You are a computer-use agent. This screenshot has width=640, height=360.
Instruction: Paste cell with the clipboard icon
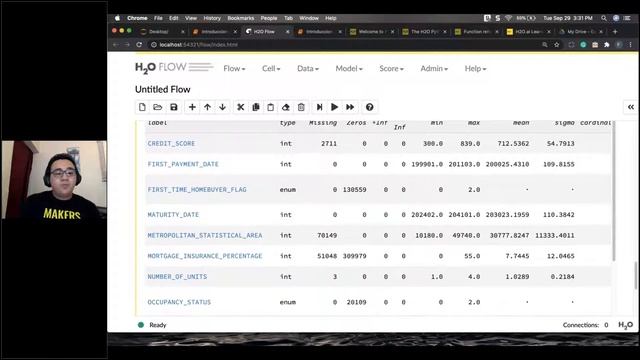tap(271, 107)
